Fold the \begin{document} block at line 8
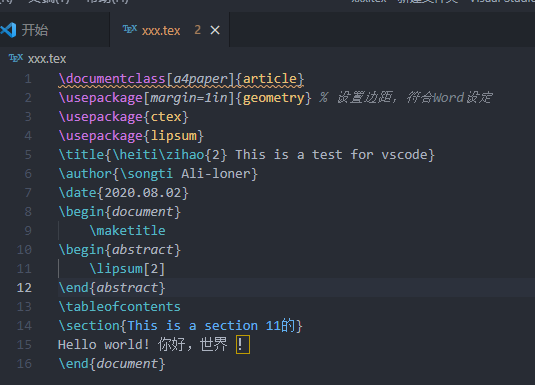The width and height of the screenshot is (535, 385). (48, 212)
